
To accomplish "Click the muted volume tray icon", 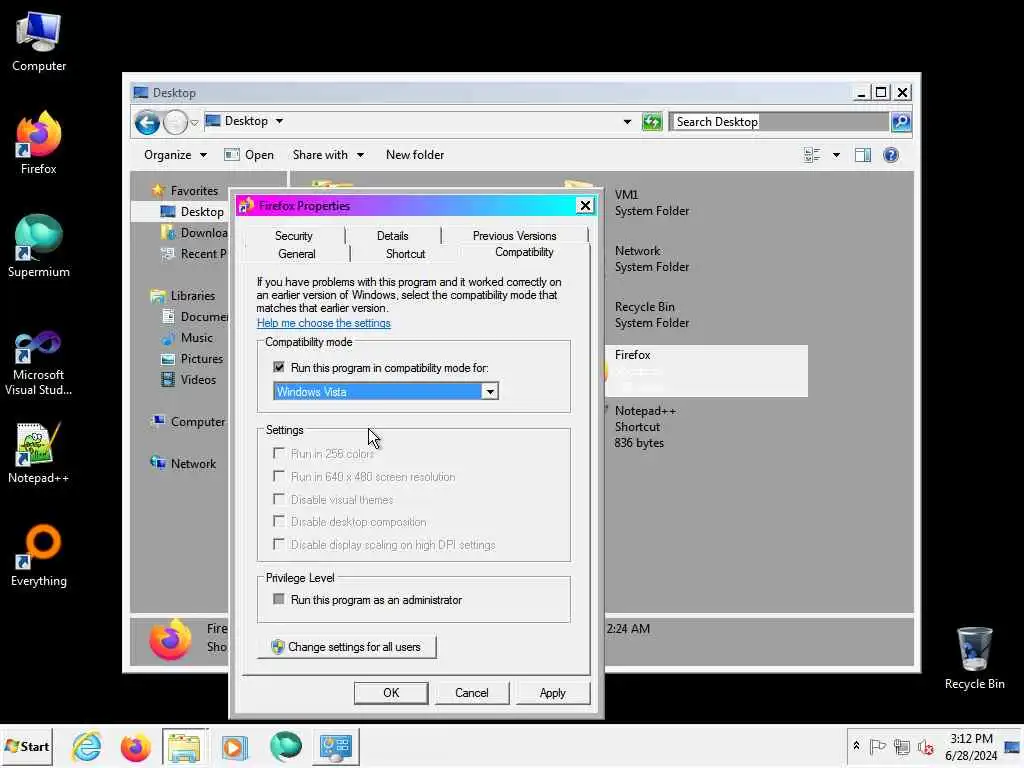I will click(925, 746).
